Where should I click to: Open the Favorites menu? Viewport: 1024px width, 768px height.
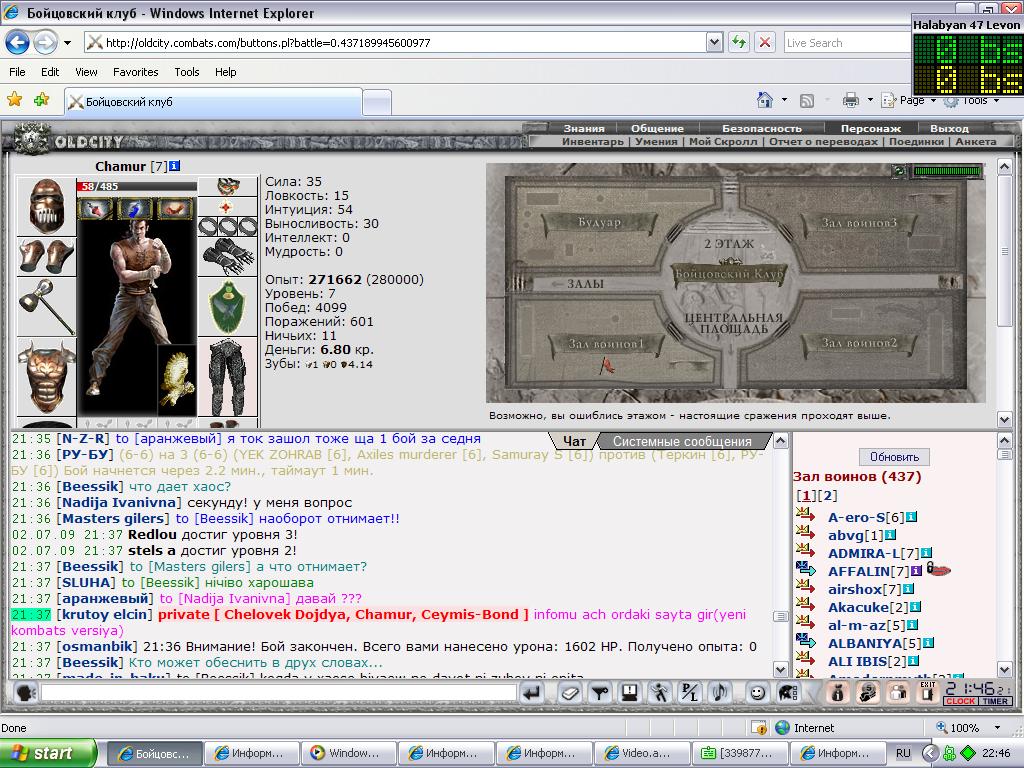(x=135, y=72)
